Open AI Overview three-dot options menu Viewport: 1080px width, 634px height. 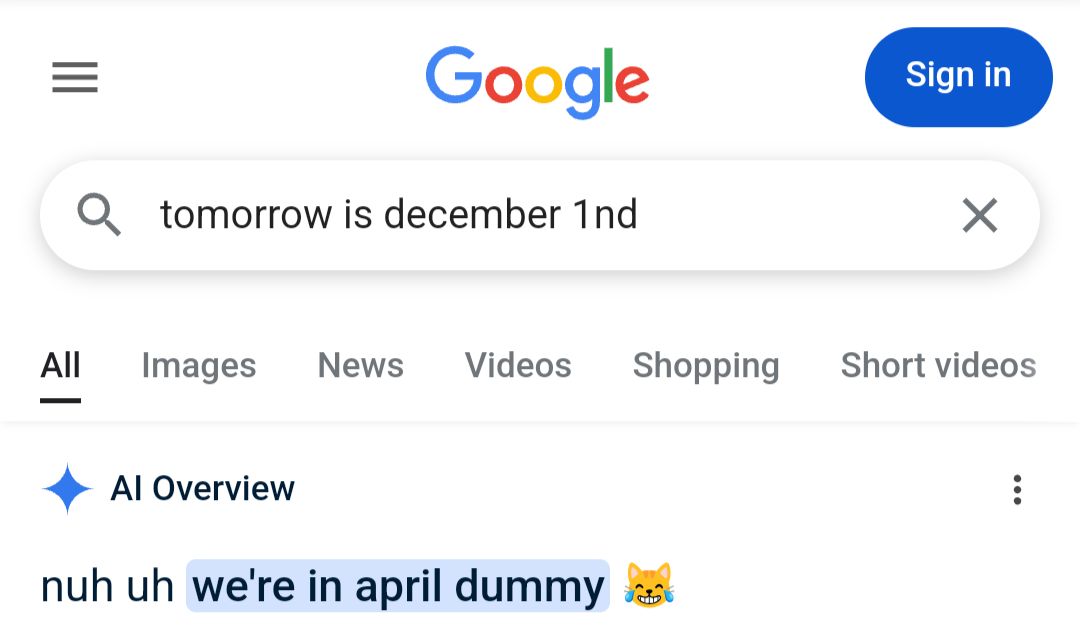[1017, 489]
